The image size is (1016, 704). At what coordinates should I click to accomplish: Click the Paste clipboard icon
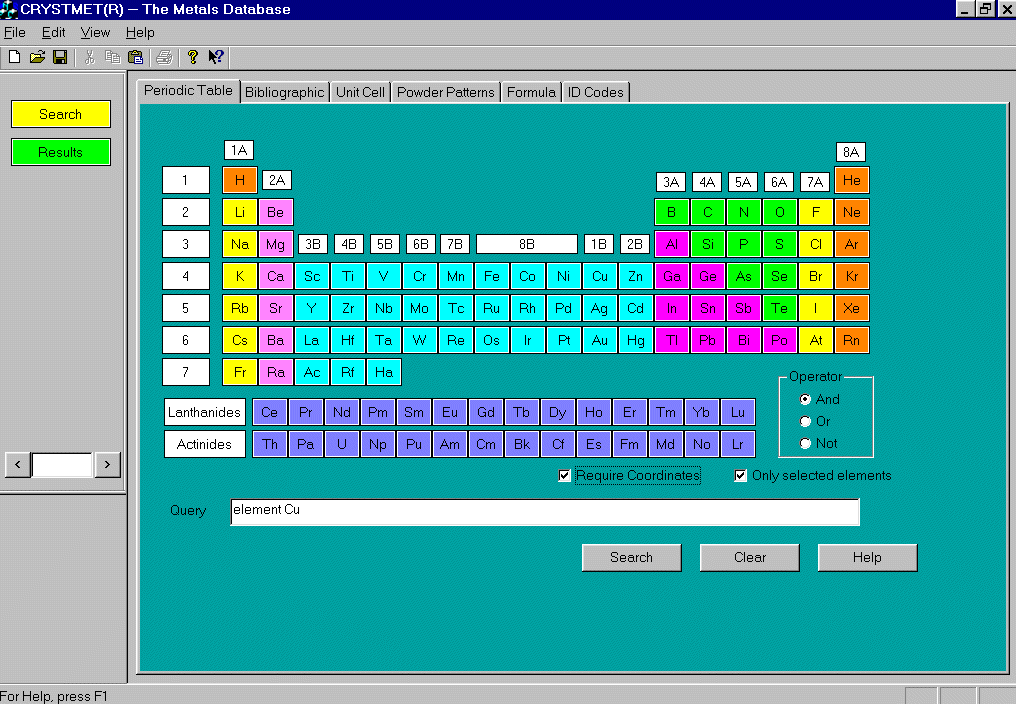[x=135, y=57]
